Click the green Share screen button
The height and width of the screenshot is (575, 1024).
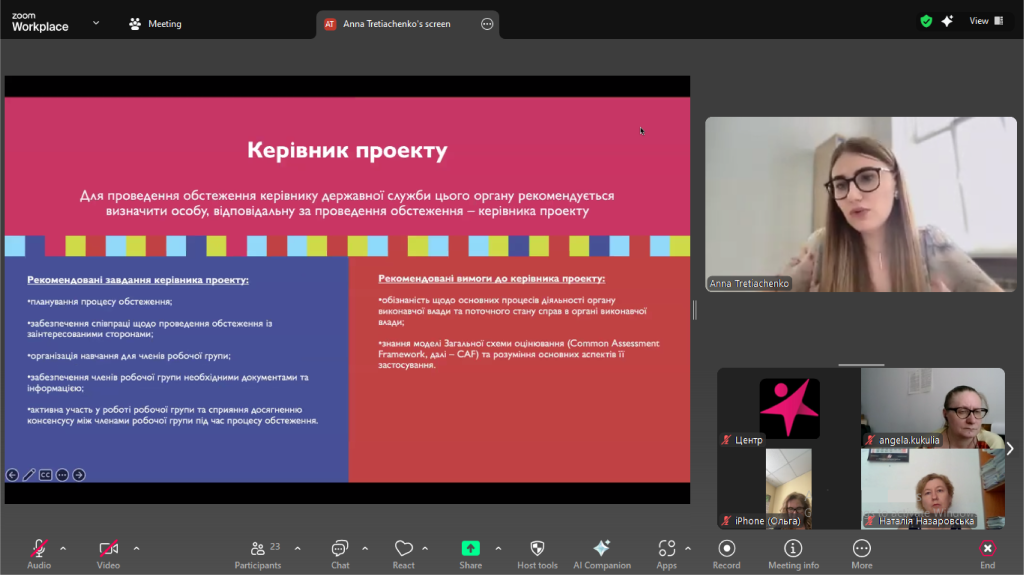[470, 554]
